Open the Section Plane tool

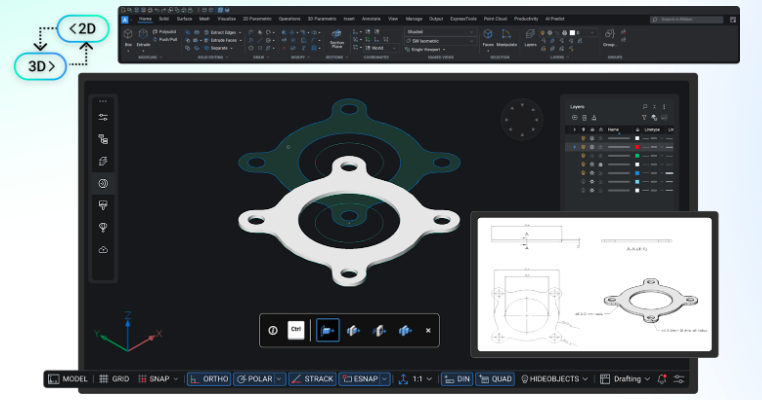tap(337, 38)
